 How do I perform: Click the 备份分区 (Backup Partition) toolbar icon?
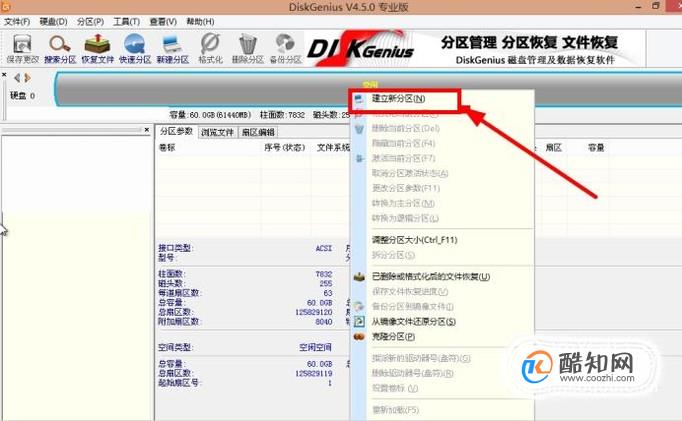pos(285,48)
